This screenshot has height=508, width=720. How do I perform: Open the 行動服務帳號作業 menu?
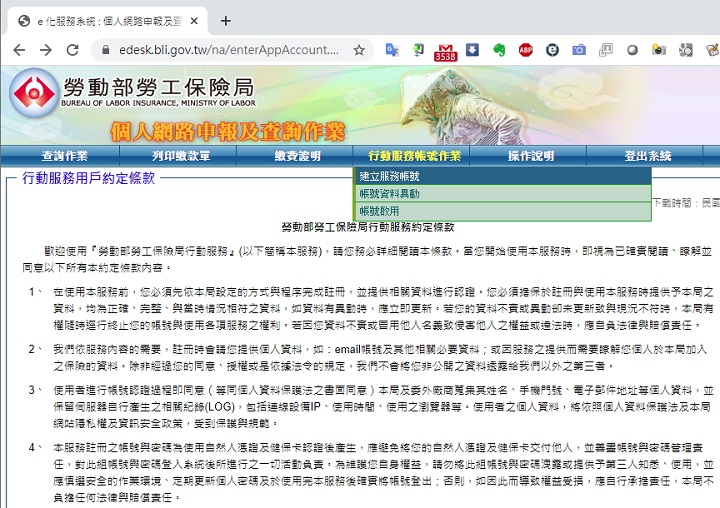tap(414, 156)
